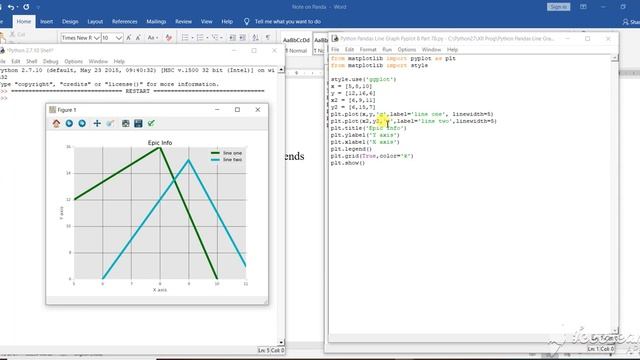Select the Normal style in Word styles gallery
The height and width of the screenshot is (360, 640).
(x=296, y=44)
